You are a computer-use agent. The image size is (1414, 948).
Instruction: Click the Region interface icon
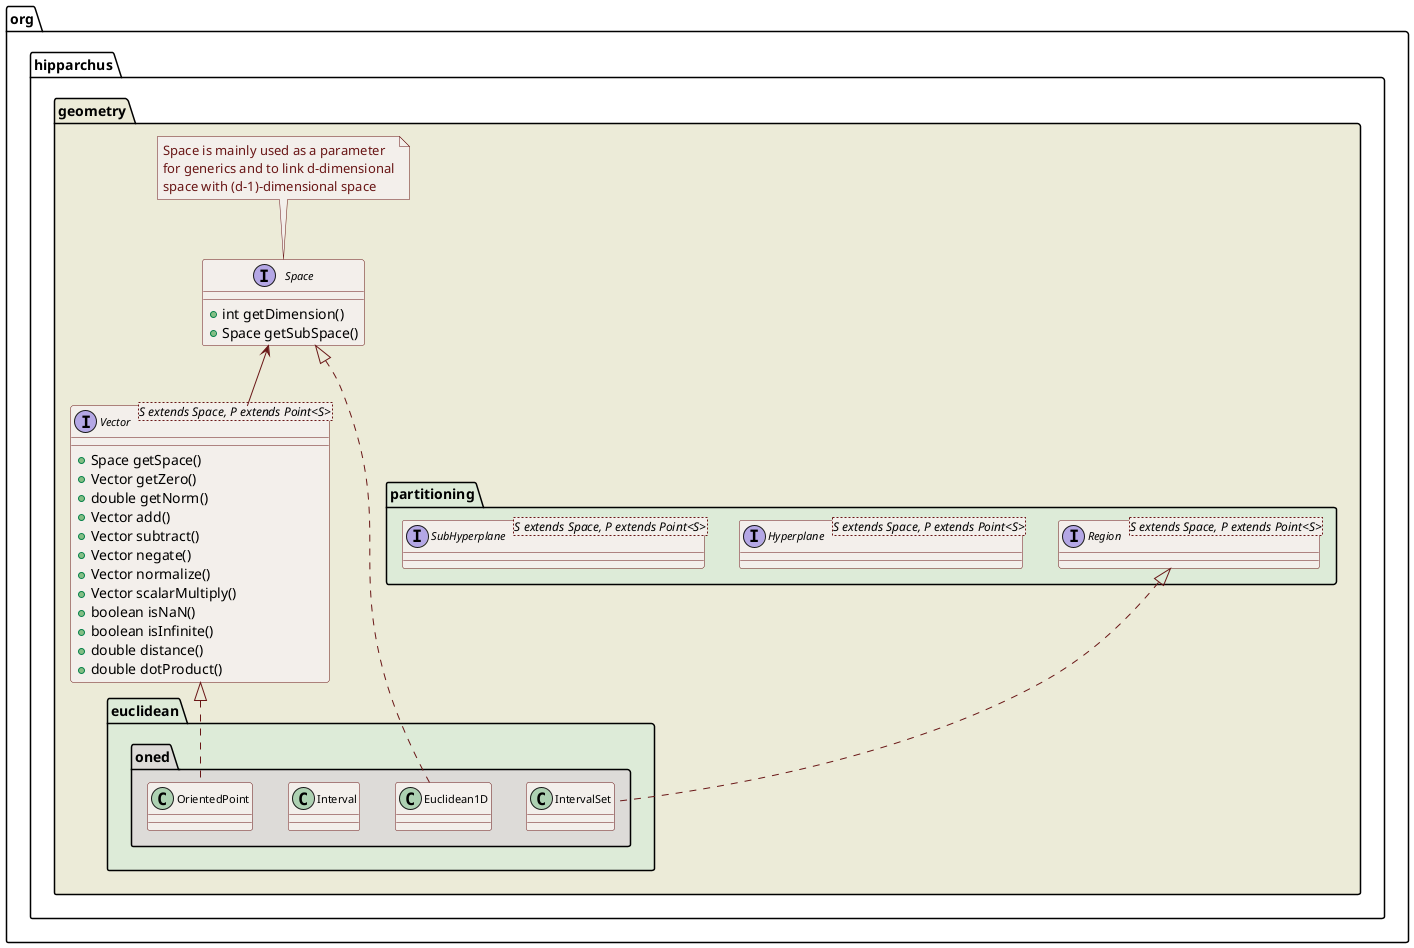coord(1073,536)
